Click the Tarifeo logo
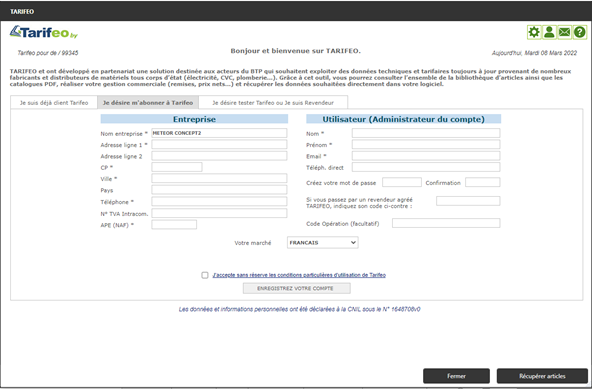This screenshot has width=592, height=389. point(44,32)
